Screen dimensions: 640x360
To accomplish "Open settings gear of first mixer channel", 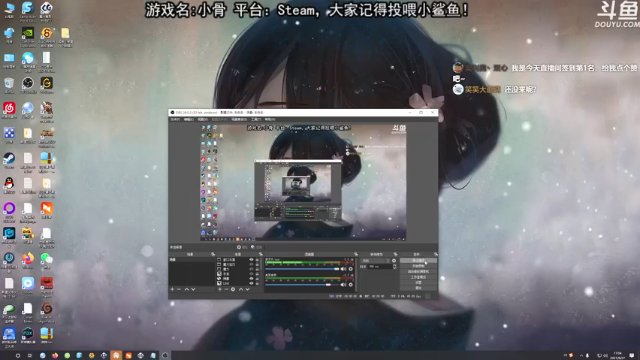I will 351,269.
